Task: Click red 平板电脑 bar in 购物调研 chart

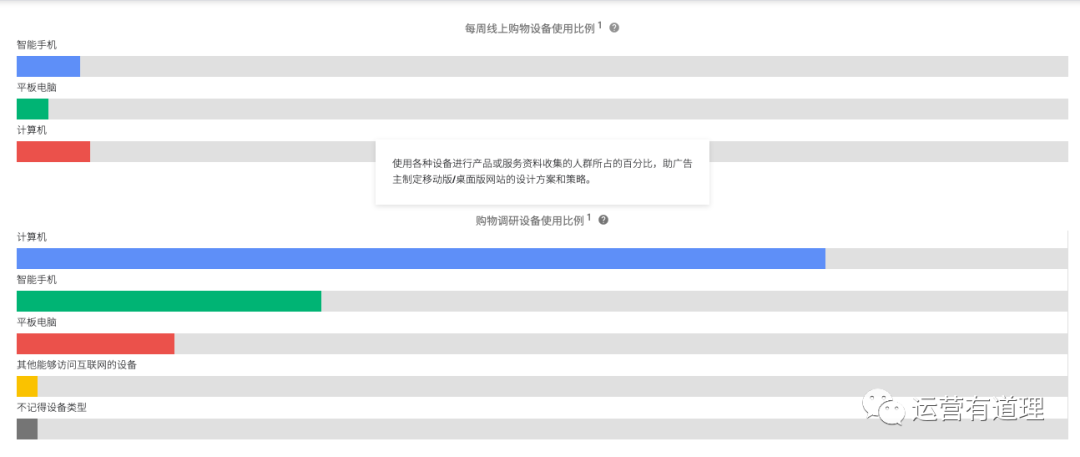Action: click(x=95, y=344)
